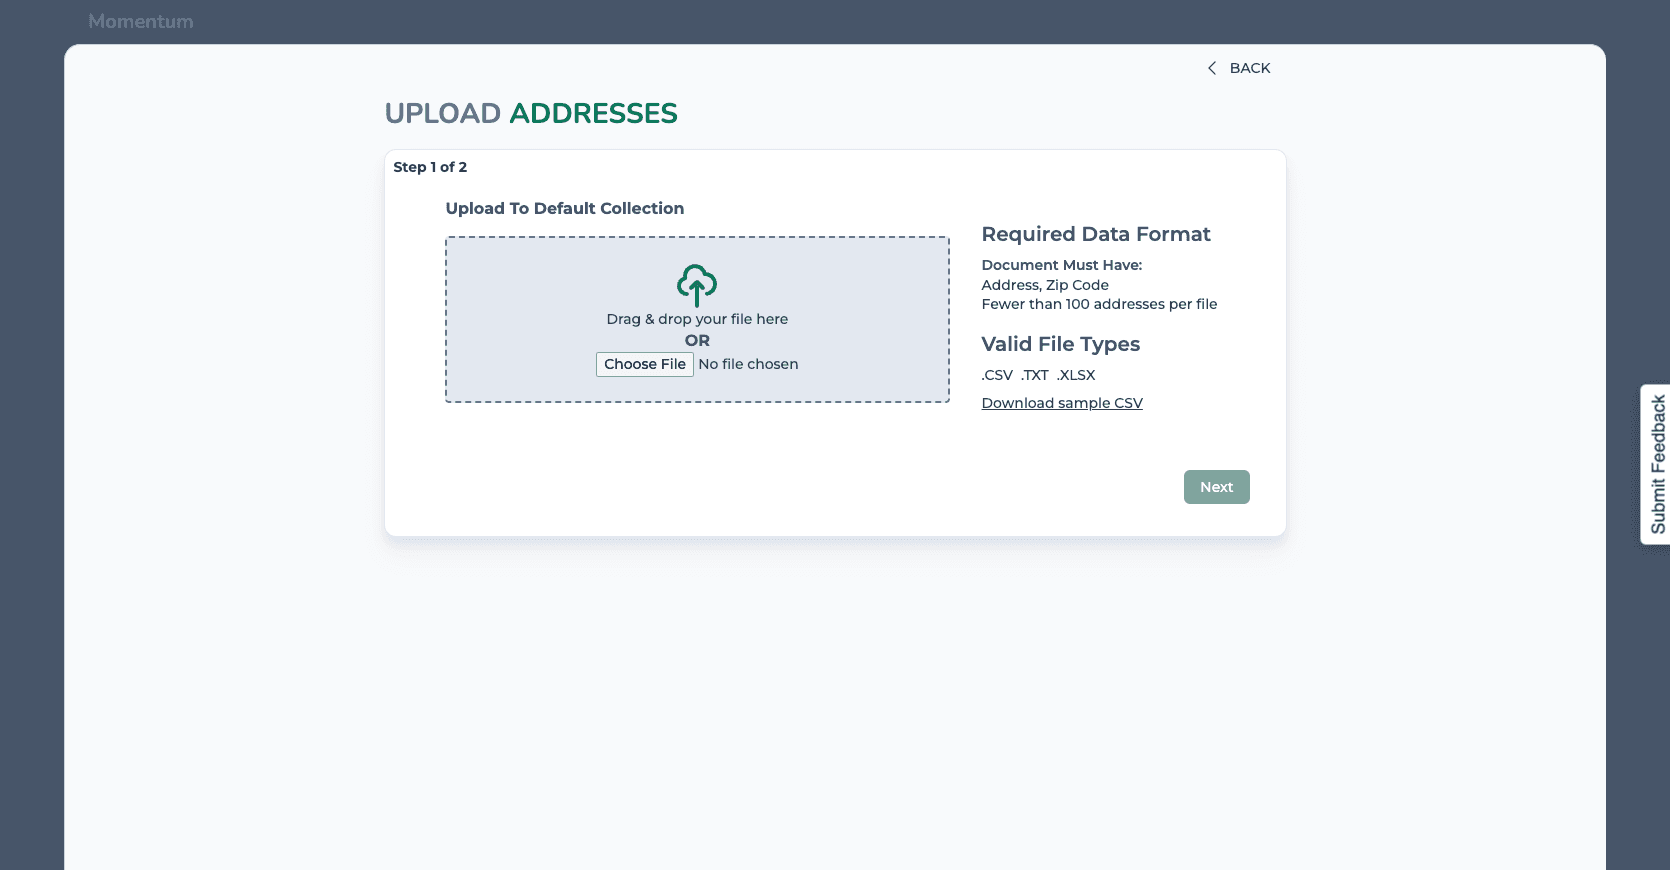Click the back chevron arrow icon
Viewport: 1670px width, 870px height.
(1212, 68)
